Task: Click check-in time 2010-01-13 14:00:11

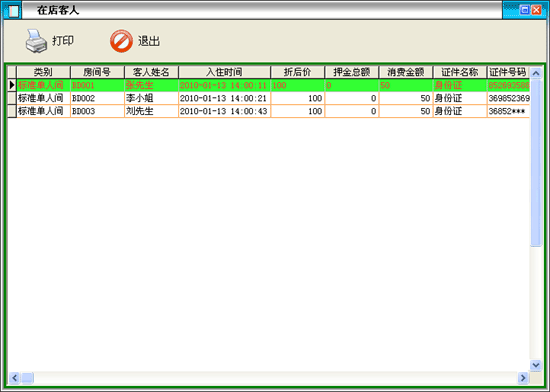Action: 224,85
